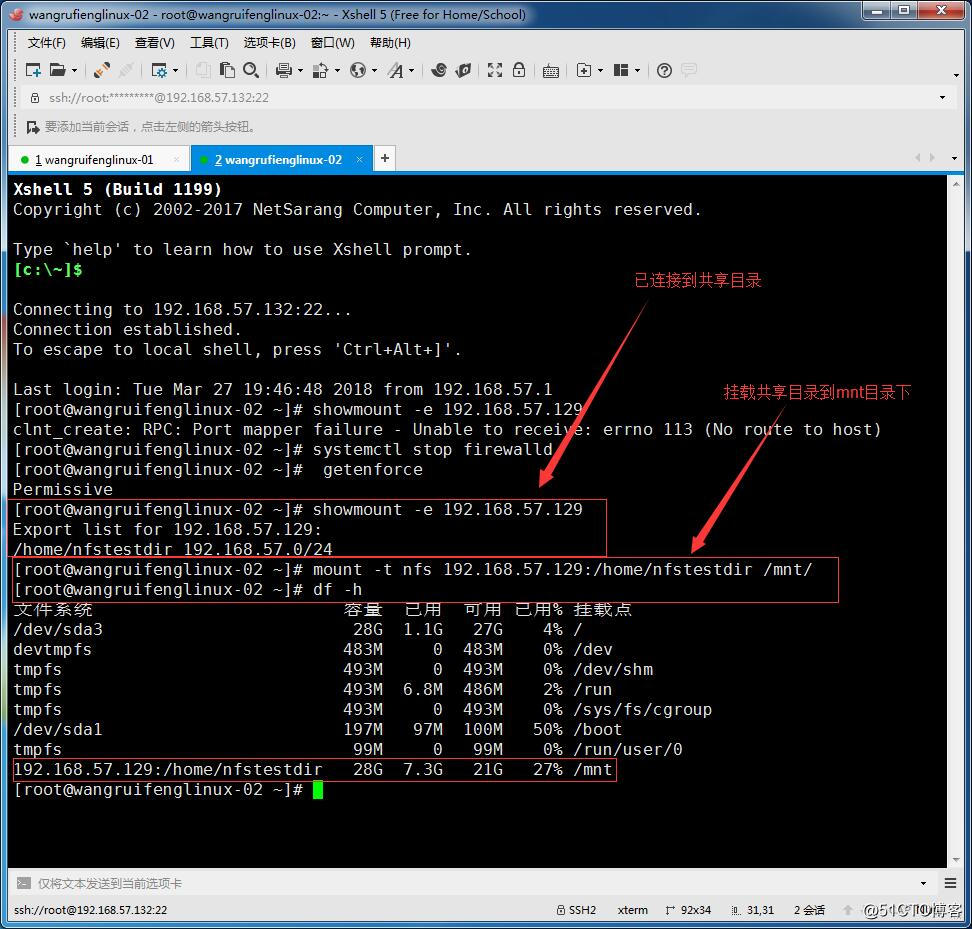Screen dimensions: 972x929
Task: Expand the file transfer dropdown arrow
Action: 337,71
